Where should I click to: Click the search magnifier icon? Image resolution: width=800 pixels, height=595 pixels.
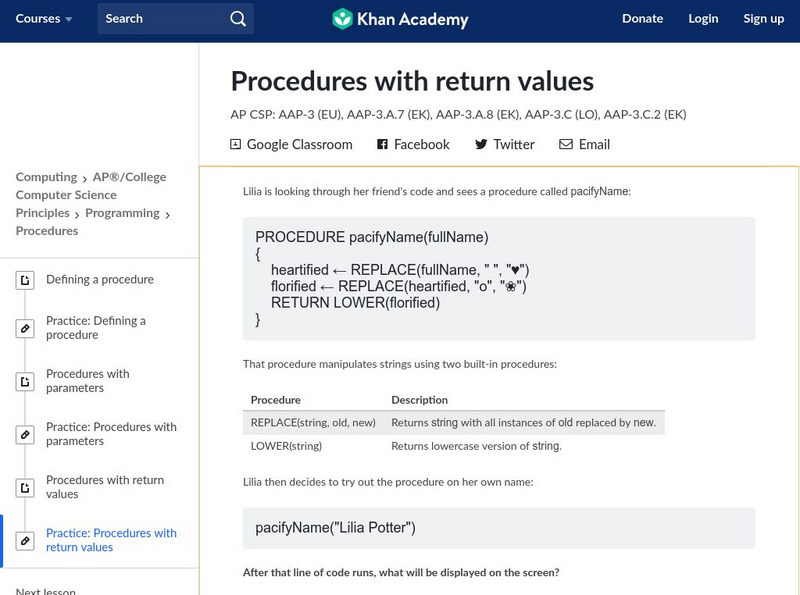(237, 19)
